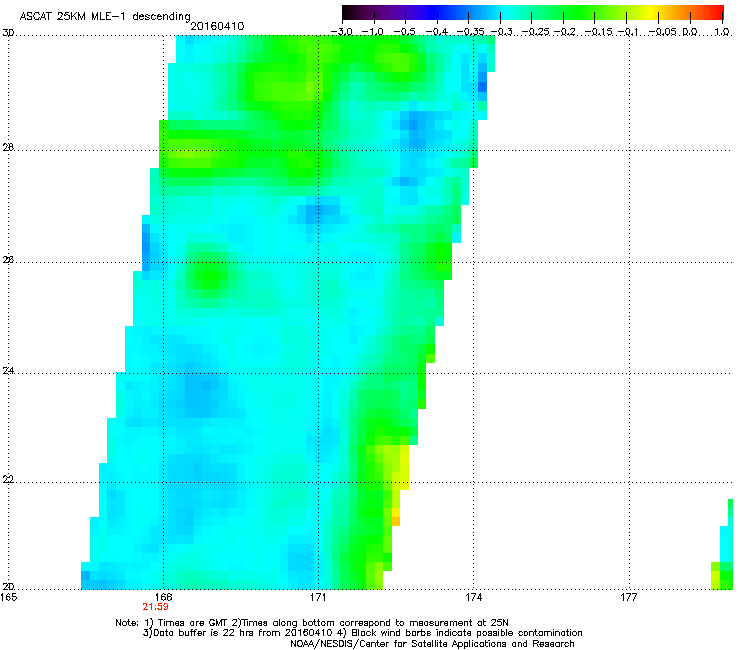Click the -0.1 color scale label

click(x=628, y=32)
